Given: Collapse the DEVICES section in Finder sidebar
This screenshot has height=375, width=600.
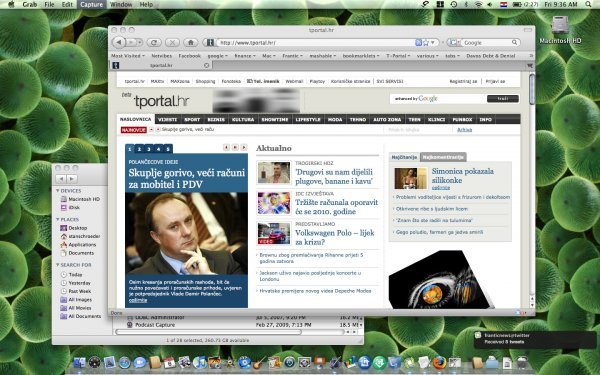Looking at the screenshot, I should tap(58, 191).
